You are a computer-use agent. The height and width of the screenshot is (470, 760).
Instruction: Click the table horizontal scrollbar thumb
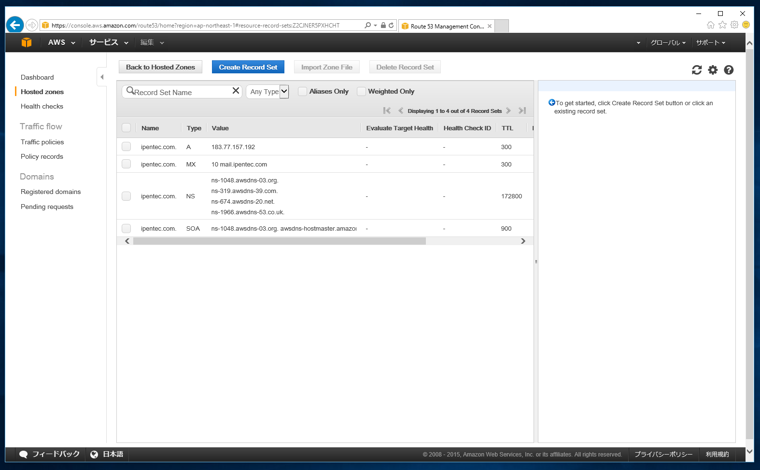pyautogui.click(x=280, y=241)
